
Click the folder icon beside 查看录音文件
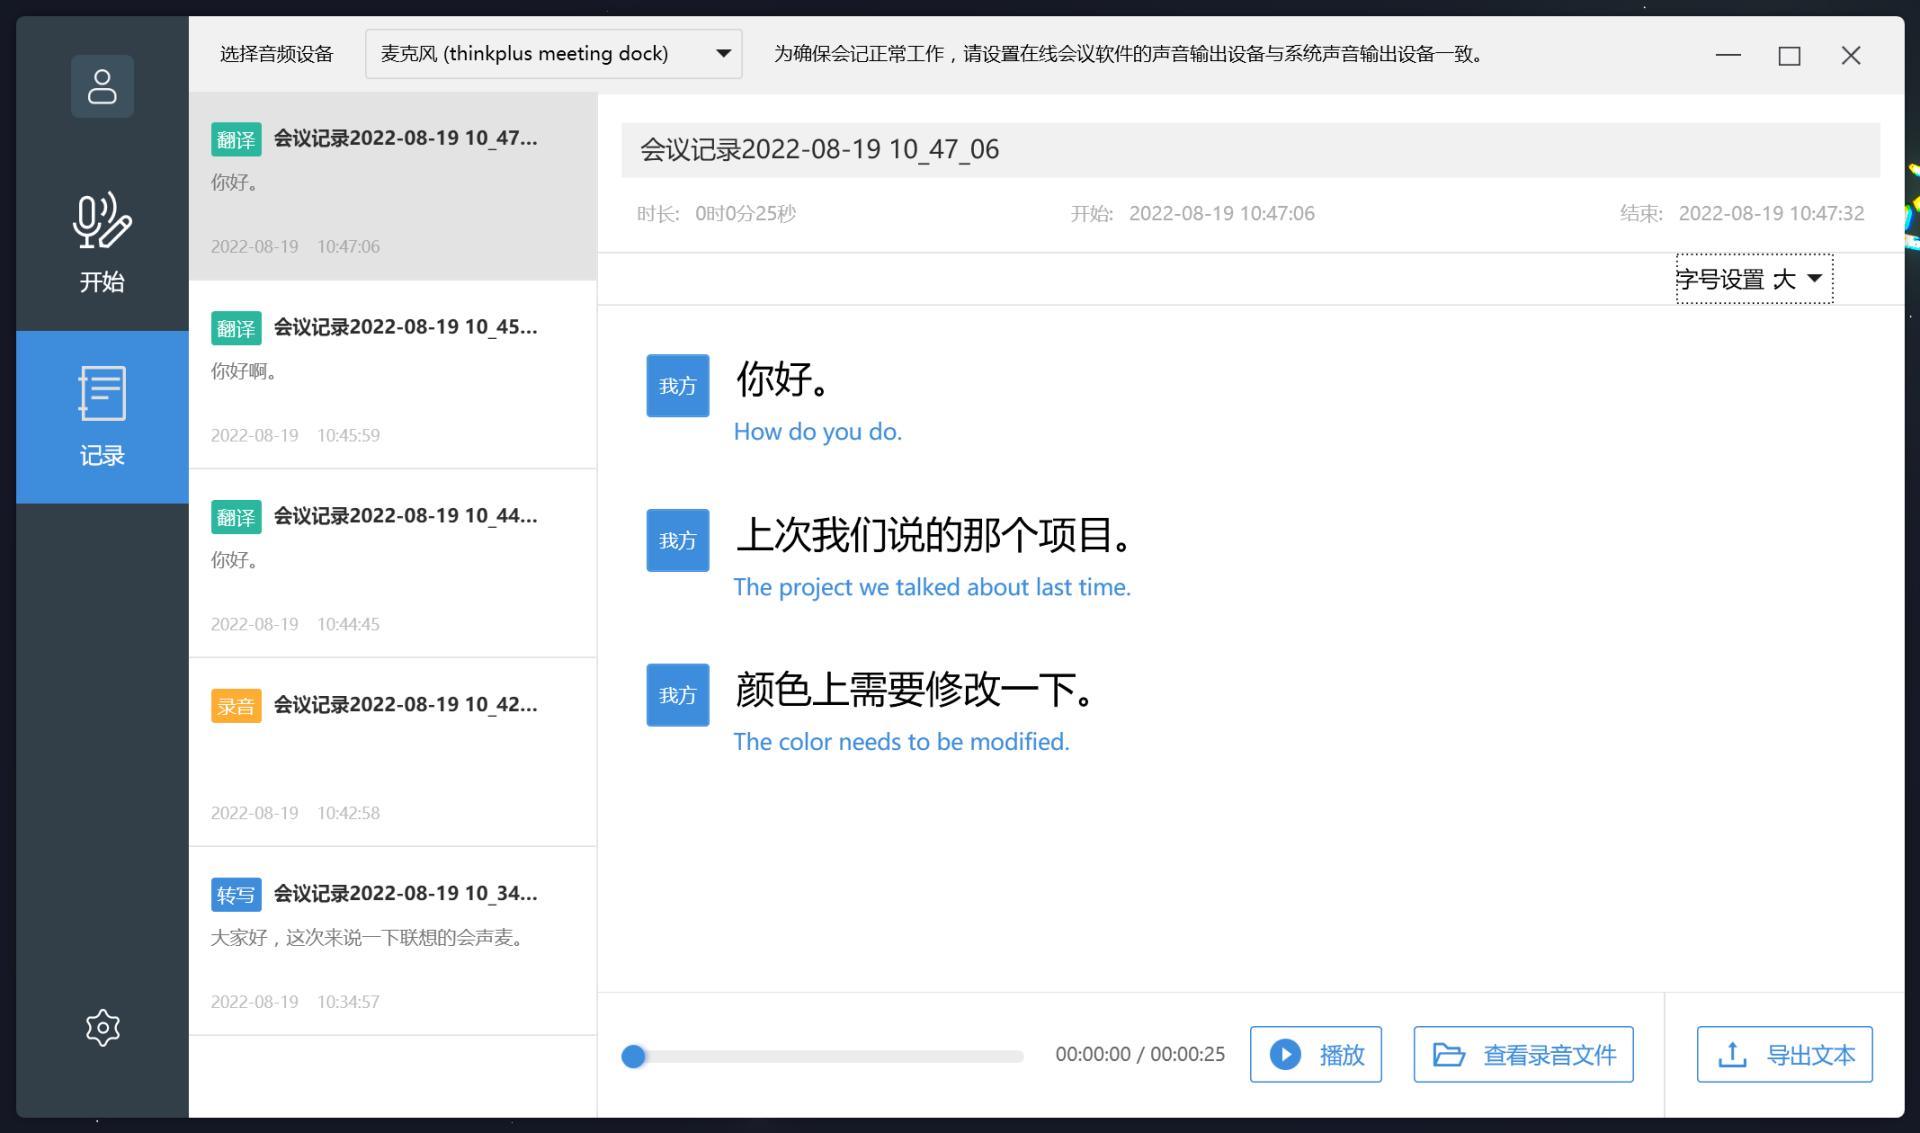[1447, 1054]
